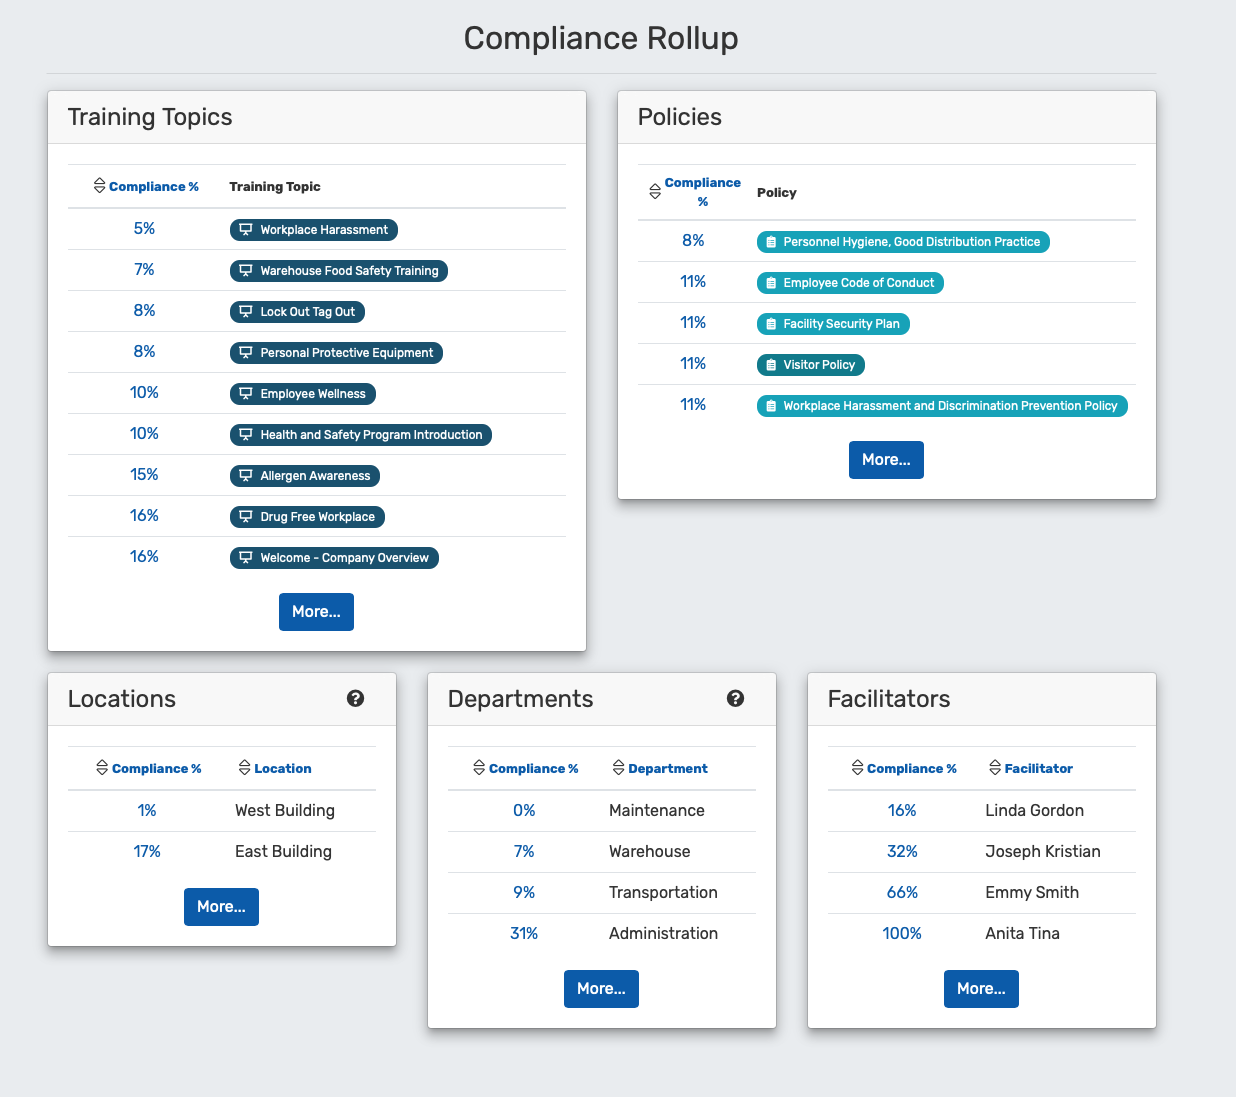Sort Departments by Compliance % header
The width and height of the screenshot is (1236, 1097).
click(533, 768)
